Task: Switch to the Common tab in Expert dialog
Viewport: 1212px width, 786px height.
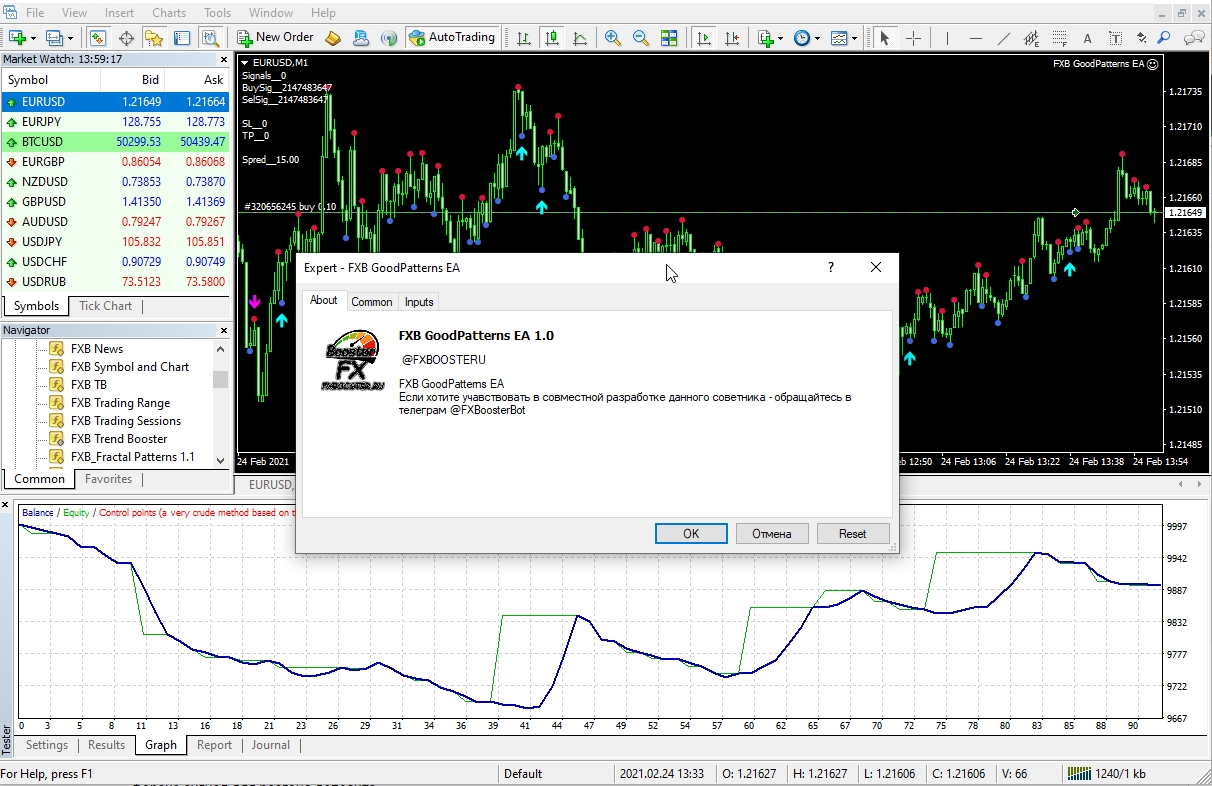Action: coord(372,302)
